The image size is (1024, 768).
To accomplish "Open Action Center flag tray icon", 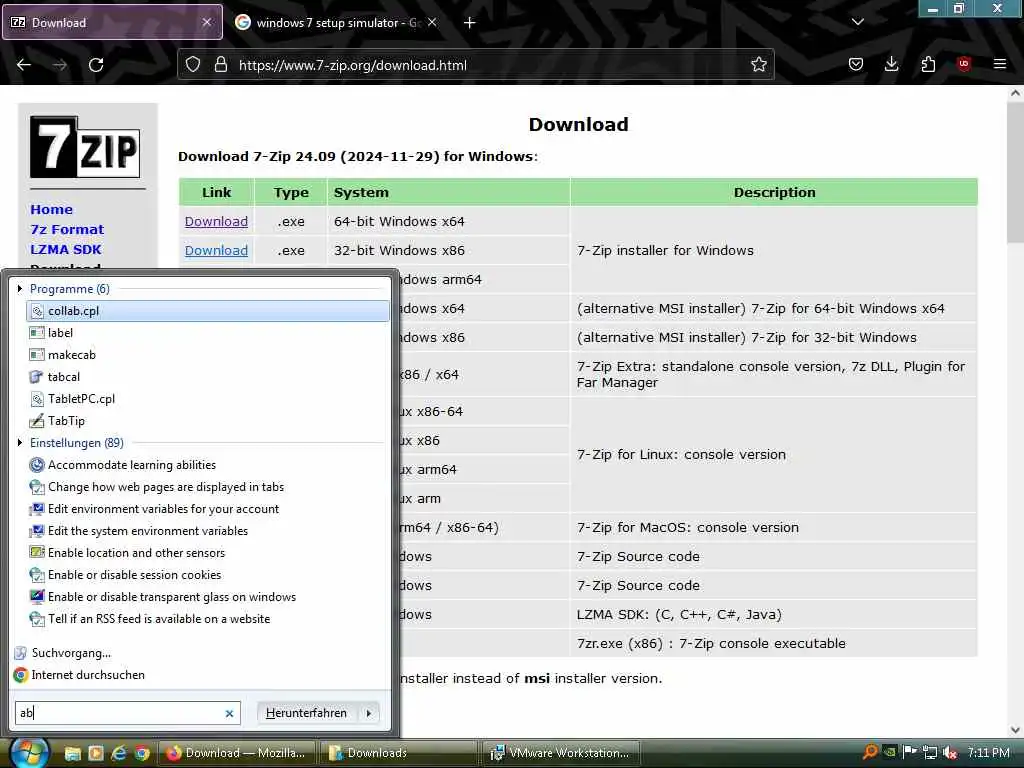I will [x=909, y=752].
